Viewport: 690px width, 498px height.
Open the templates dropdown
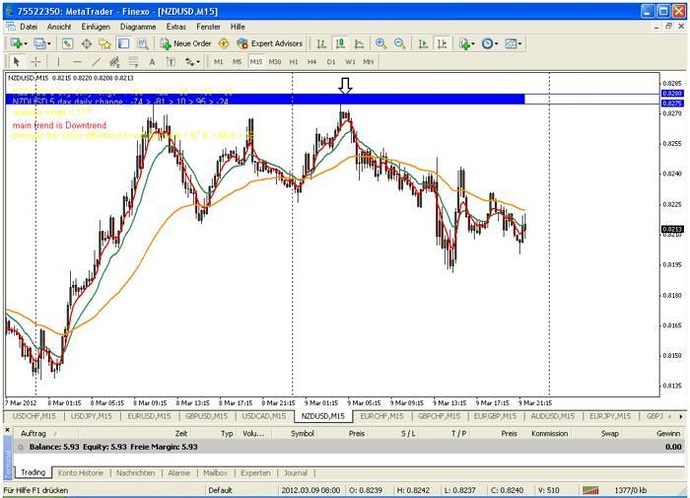513,44
